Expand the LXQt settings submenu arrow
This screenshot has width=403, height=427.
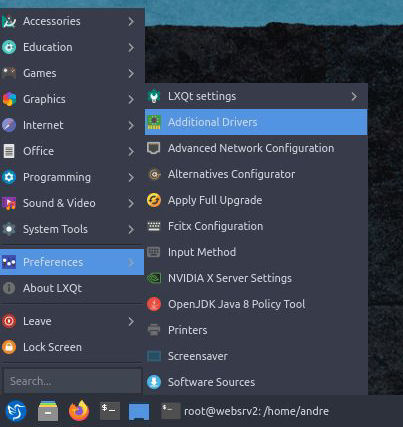(x=354, y=96)
